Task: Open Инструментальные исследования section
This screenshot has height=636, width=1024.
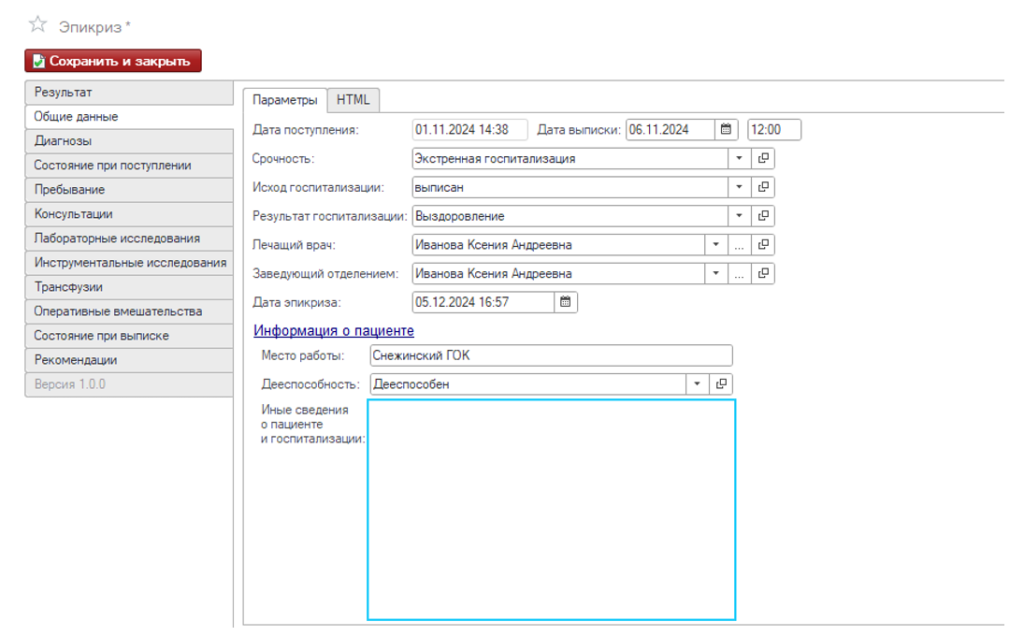Action: pos(129,262)
